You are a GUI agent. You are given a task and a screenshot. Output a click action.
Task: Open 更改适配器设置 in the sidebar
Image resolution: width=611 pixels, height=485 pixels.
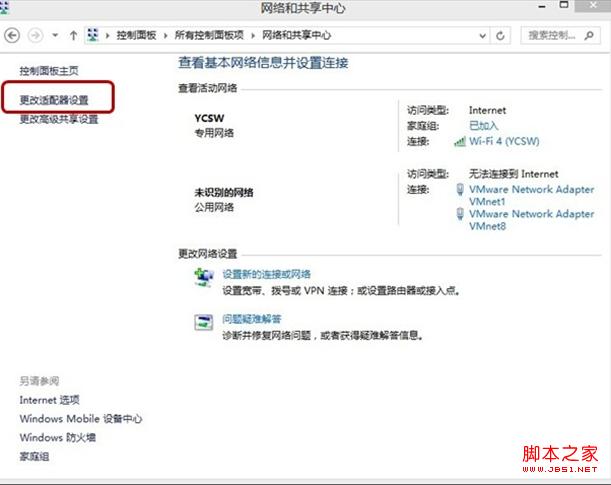pos(54,100)
